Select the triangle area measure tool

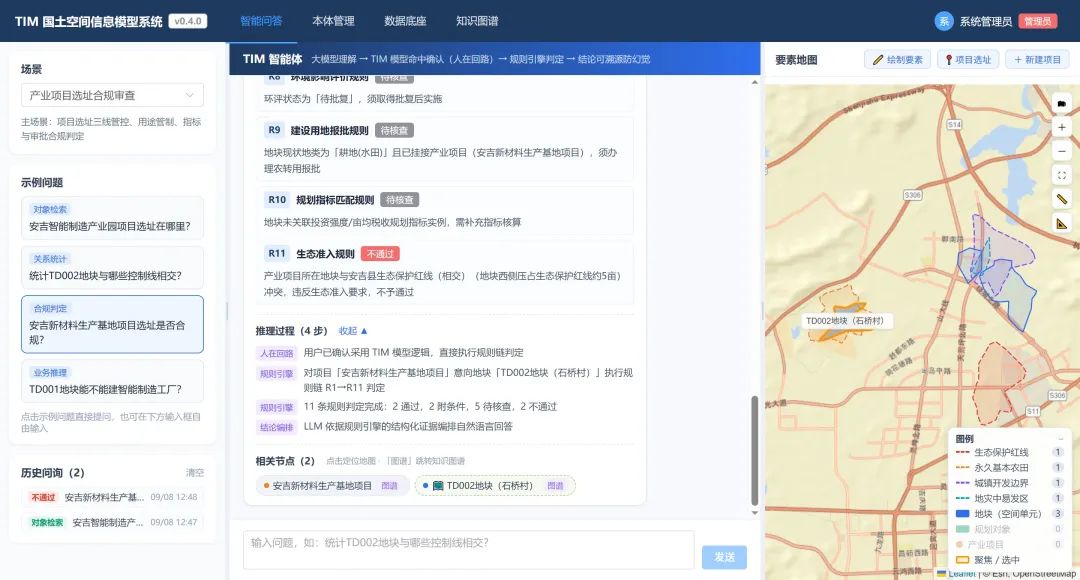1061,223
